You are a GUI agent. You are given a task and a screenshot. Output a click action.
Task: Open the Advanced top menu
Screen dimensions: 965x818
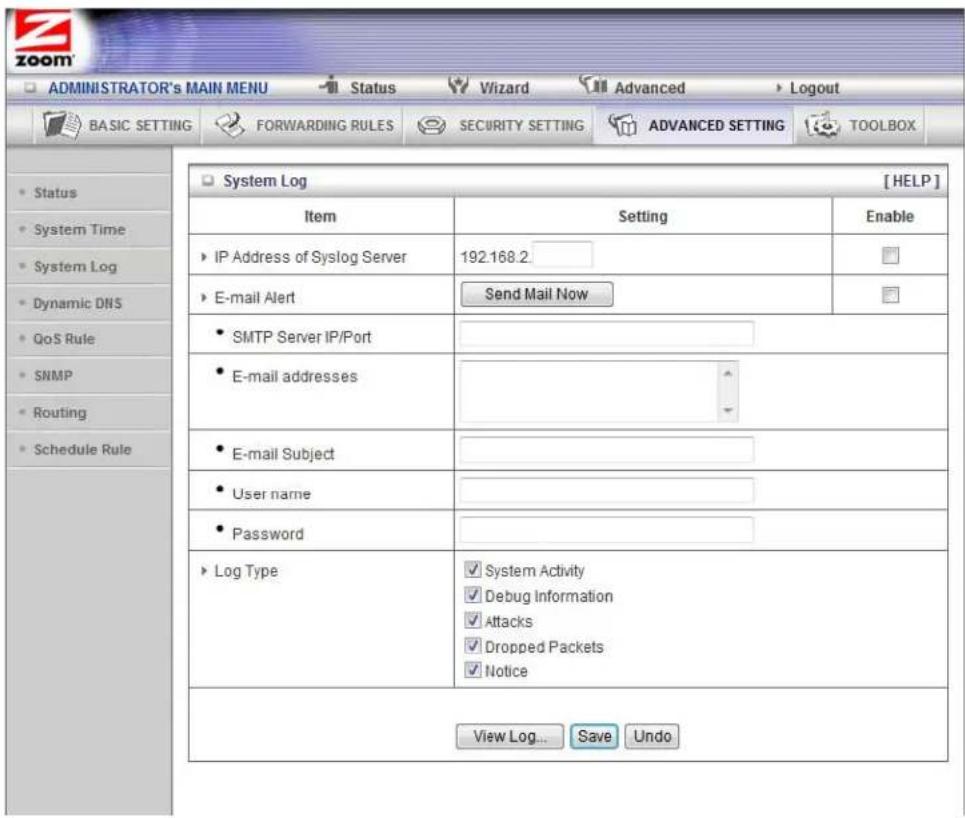click(x=649, y=88)
